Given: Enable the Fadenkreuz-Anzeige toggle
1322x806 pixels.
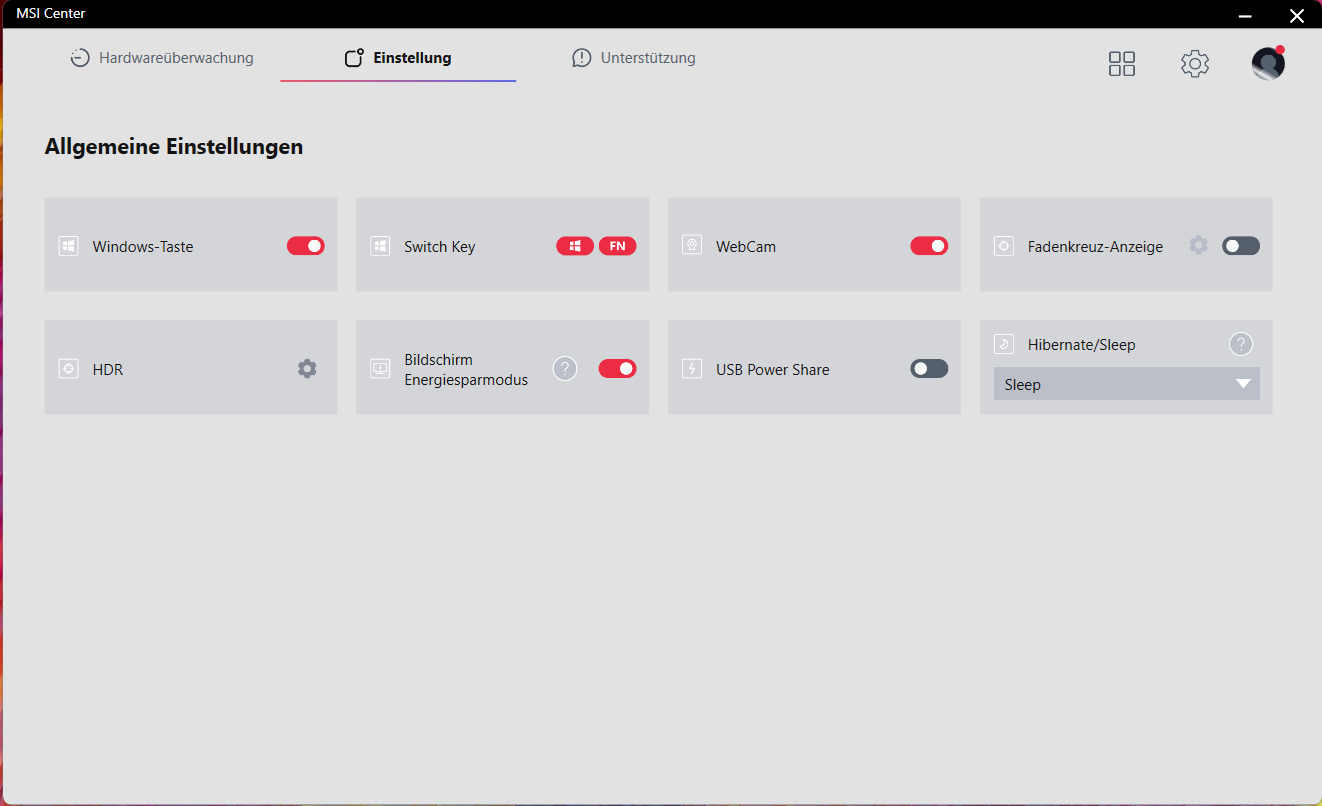Looking at the screenshot, I should (x=1240, y=246).
